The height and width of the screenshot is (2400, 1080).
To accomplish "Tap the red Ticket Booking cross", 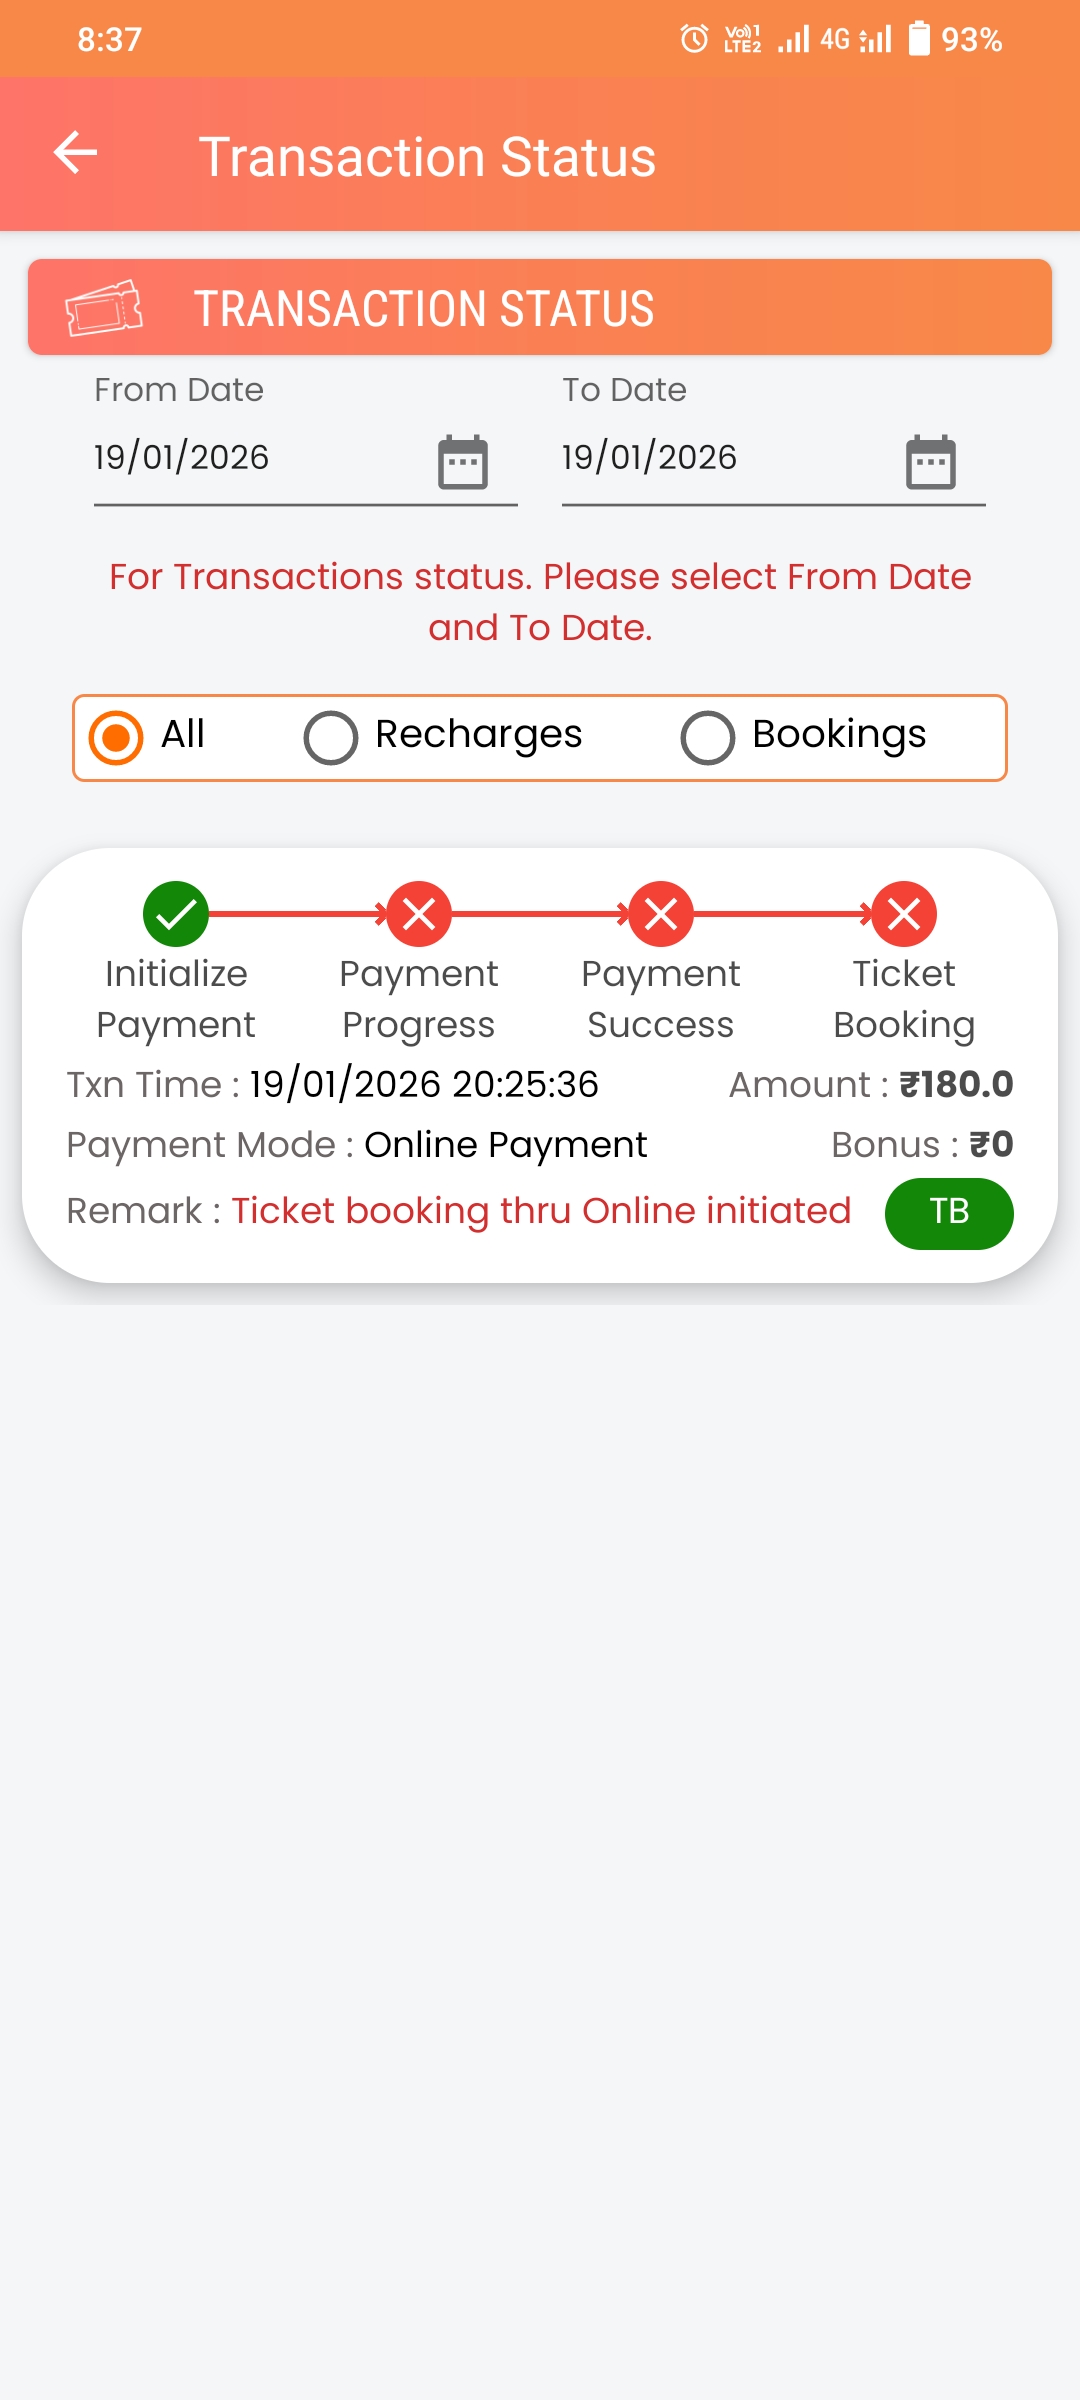I will 904,914.
